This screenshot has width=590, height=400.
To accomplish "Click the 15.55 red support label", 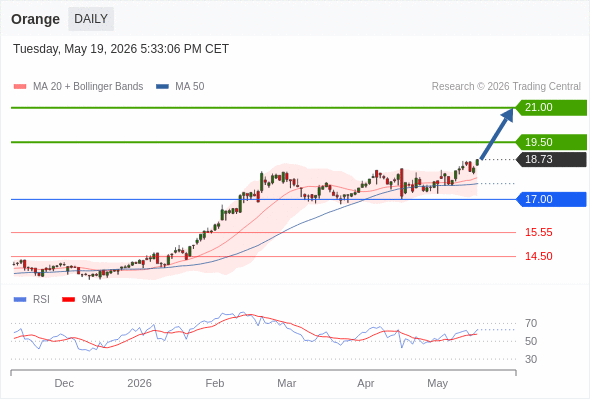I will click(x=538, y=233).
